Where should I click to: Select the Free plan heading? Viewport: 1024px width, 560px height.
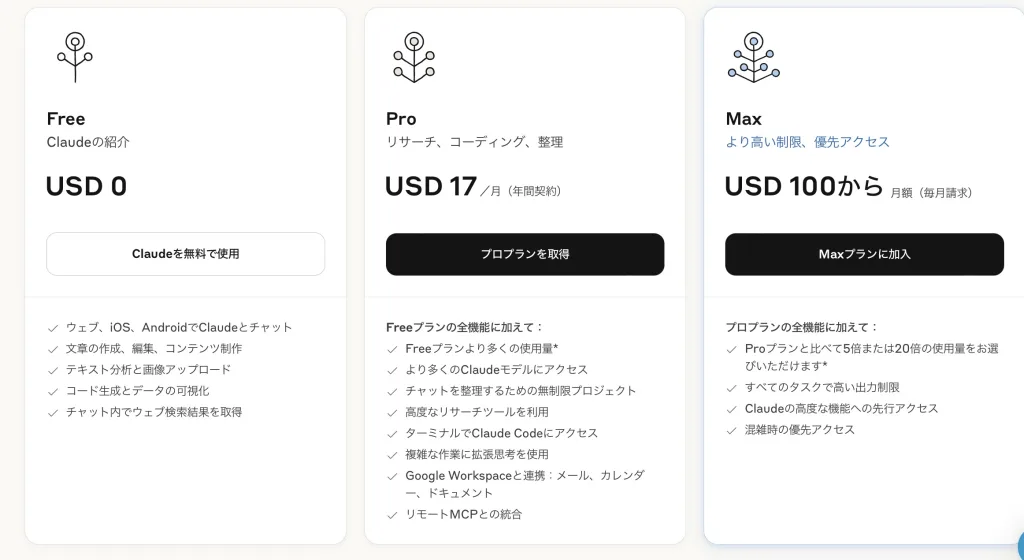point(66,119)
